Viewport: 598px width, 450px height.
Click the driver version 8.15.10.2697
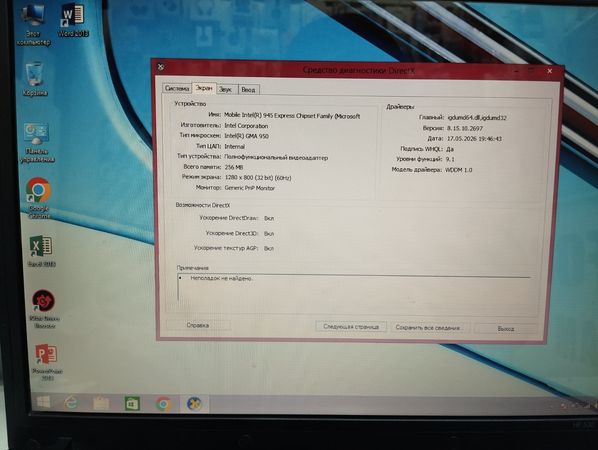click(465, 128)
